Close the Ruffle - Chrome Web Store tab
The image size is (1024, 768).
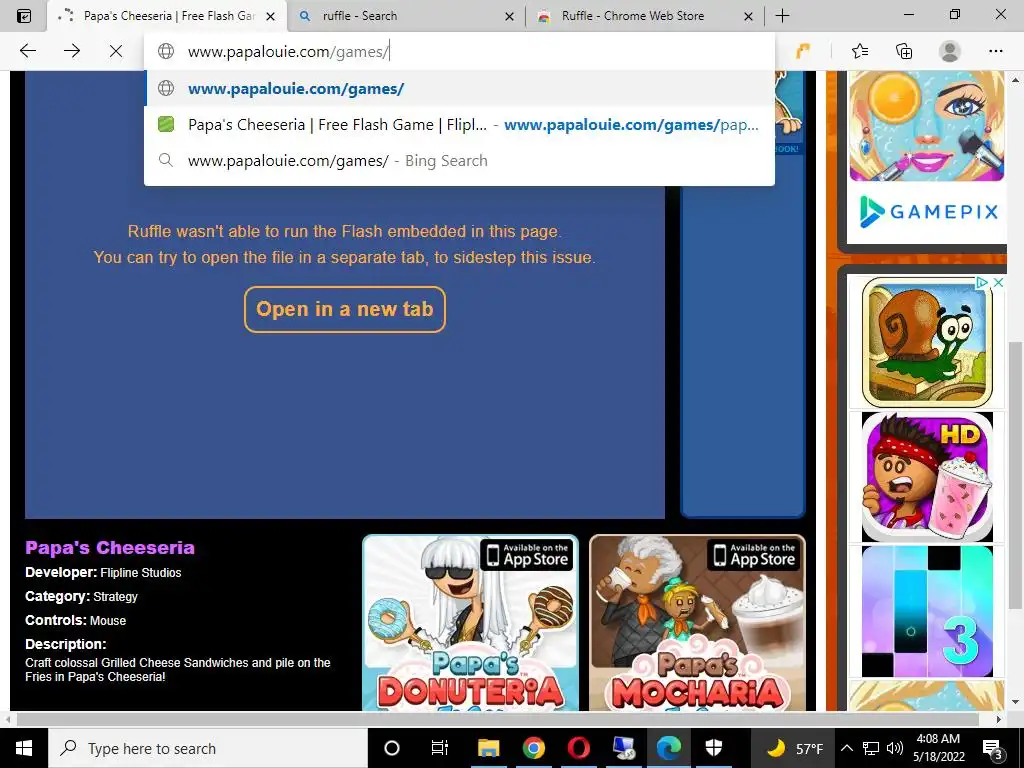click(748, 16)
